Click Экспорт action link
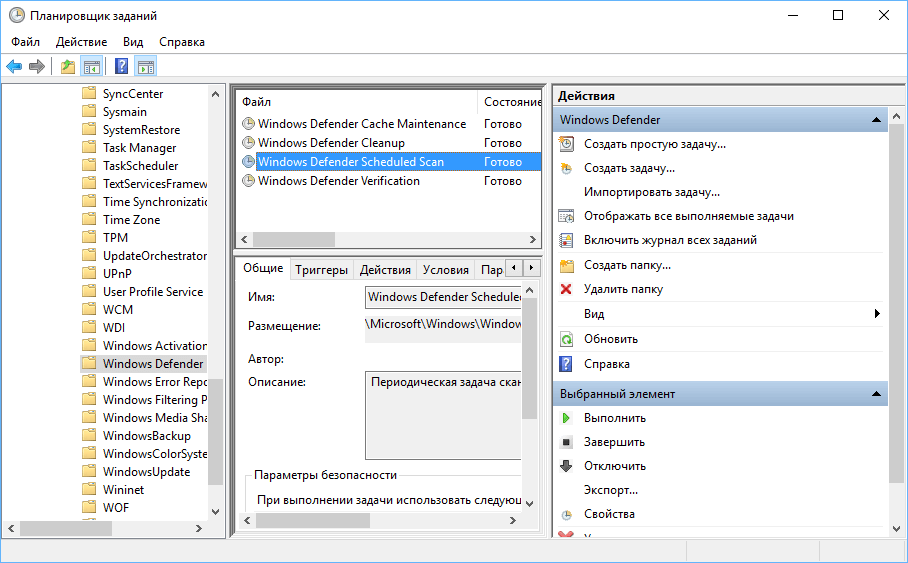Image resolution: width=908 pixels, height=563 pixels. (610, 490)
